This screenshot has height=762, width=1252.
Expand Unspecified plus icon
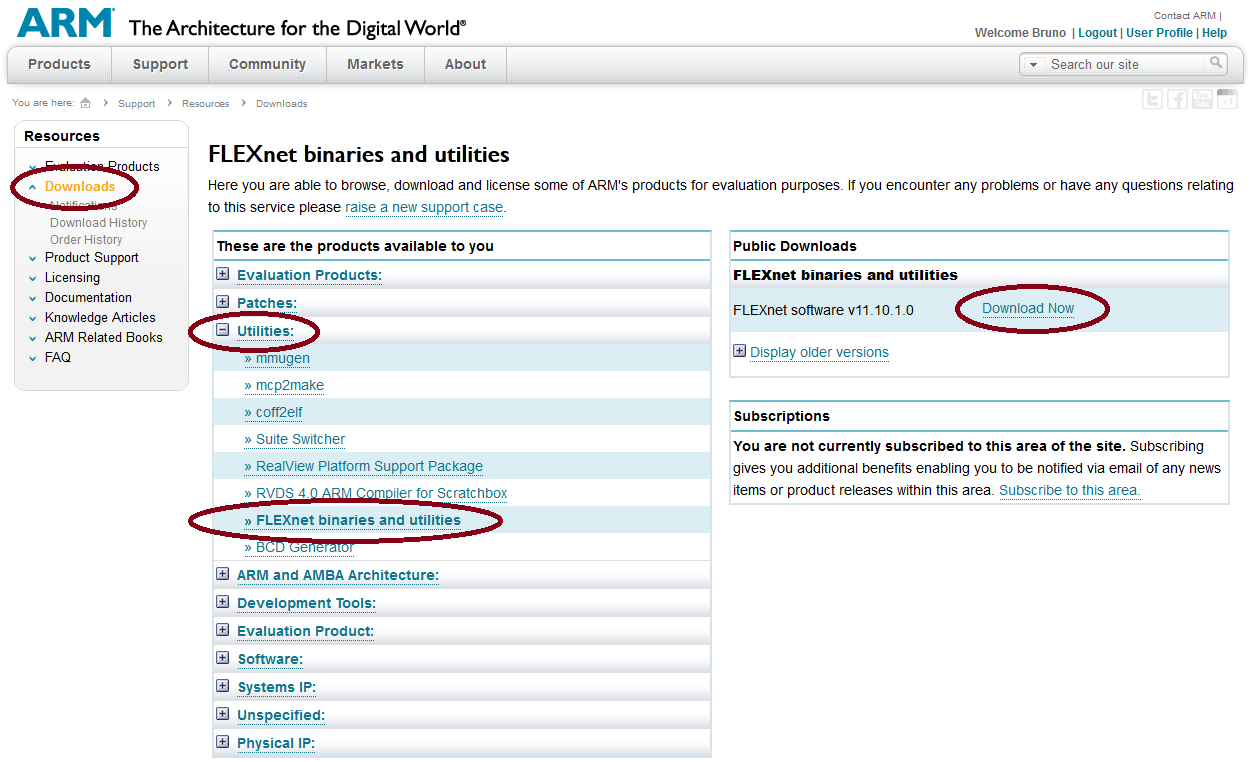223,713
